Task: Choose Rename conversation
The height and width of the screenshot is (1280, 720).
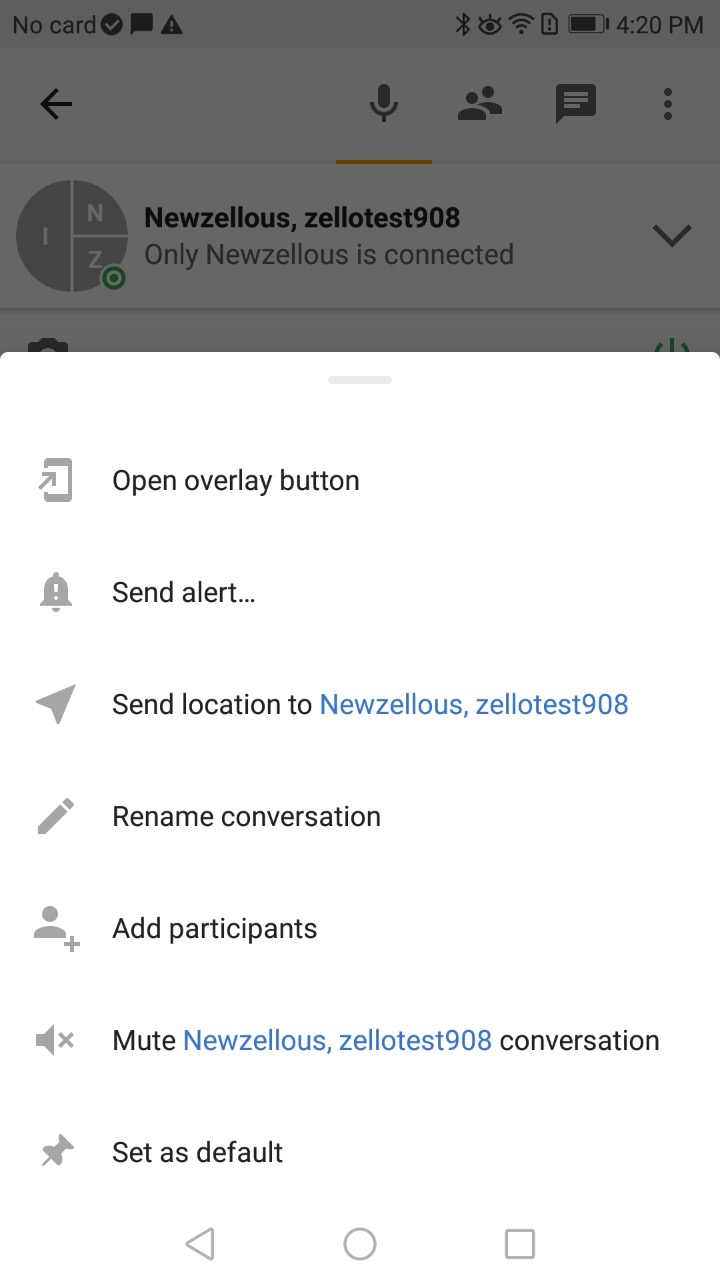Action: (x=360, y=817)
